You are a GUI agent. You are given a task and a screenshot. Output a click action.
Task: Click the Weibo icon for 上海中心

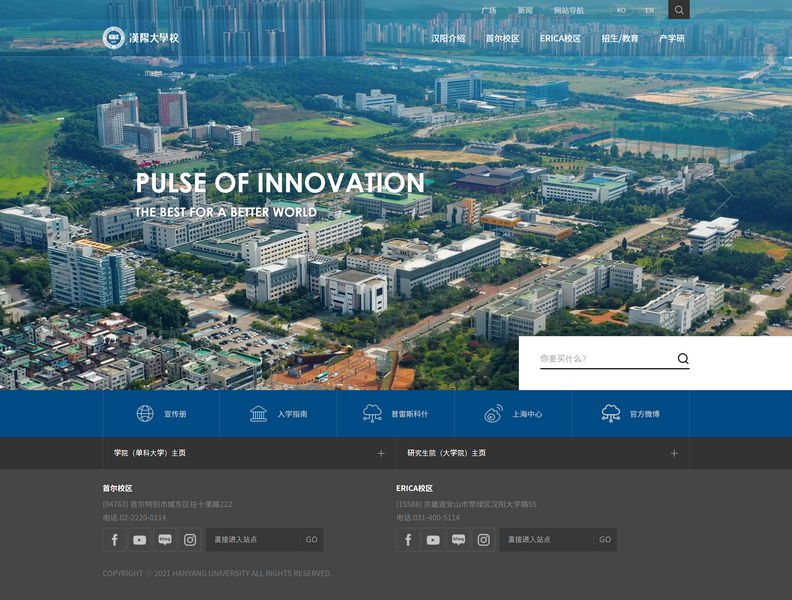coord(493,414)
